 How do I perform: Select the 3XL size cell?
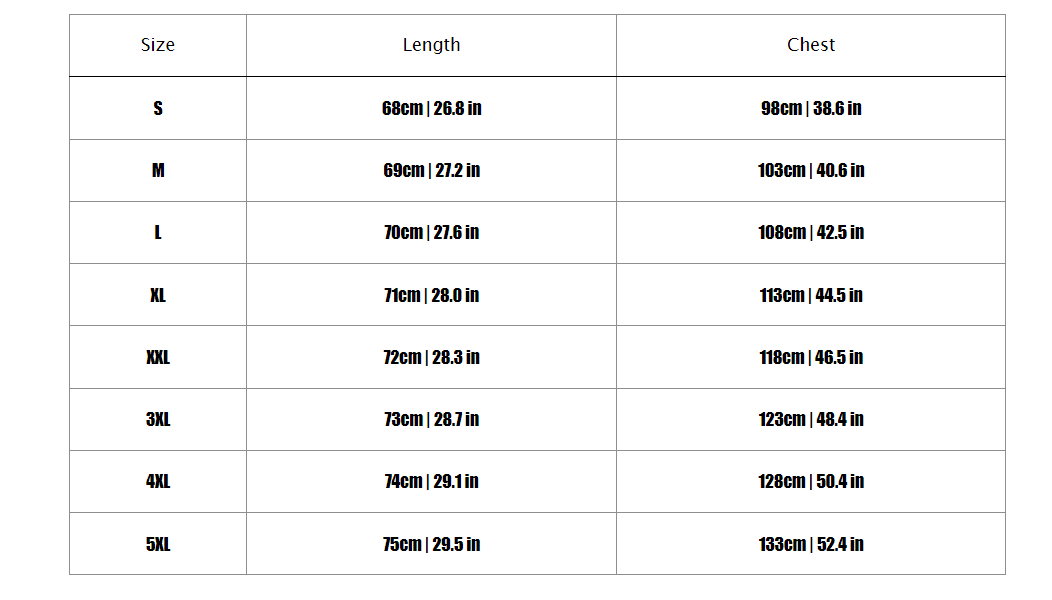pyautogui.click(x=158, y=419)
